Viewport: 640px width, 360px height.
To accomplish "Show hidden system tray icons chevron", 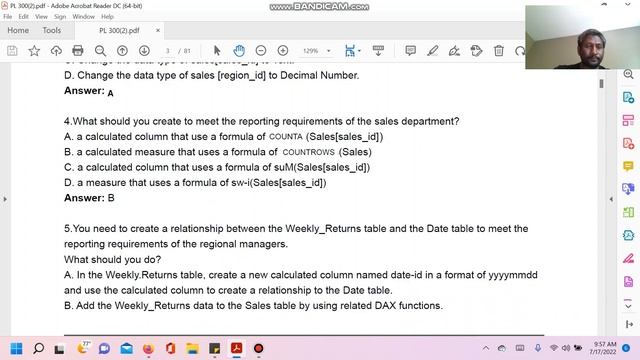I will 486,349.
